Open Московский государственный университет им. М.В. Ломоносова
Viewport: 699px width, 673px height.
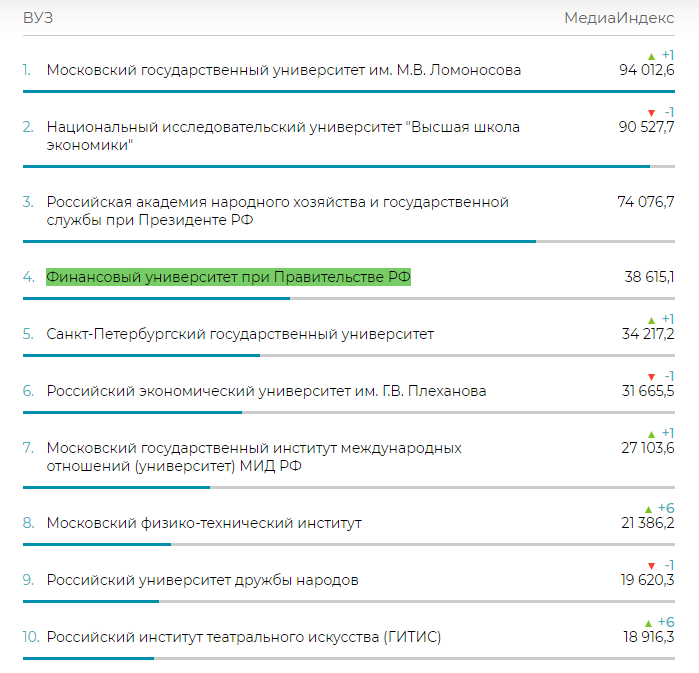(284, 70)
